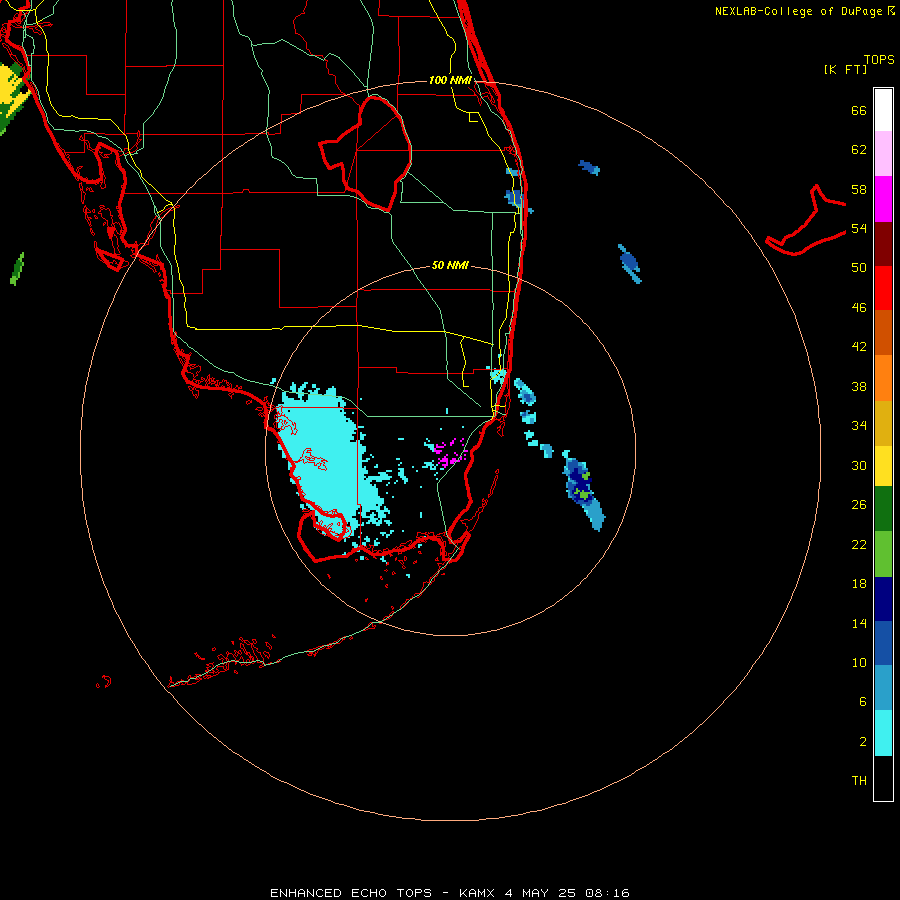Click the 50 NMI range ring label
Image resolution: width=900 pixels, height=900 pixels.
(450, 265)
